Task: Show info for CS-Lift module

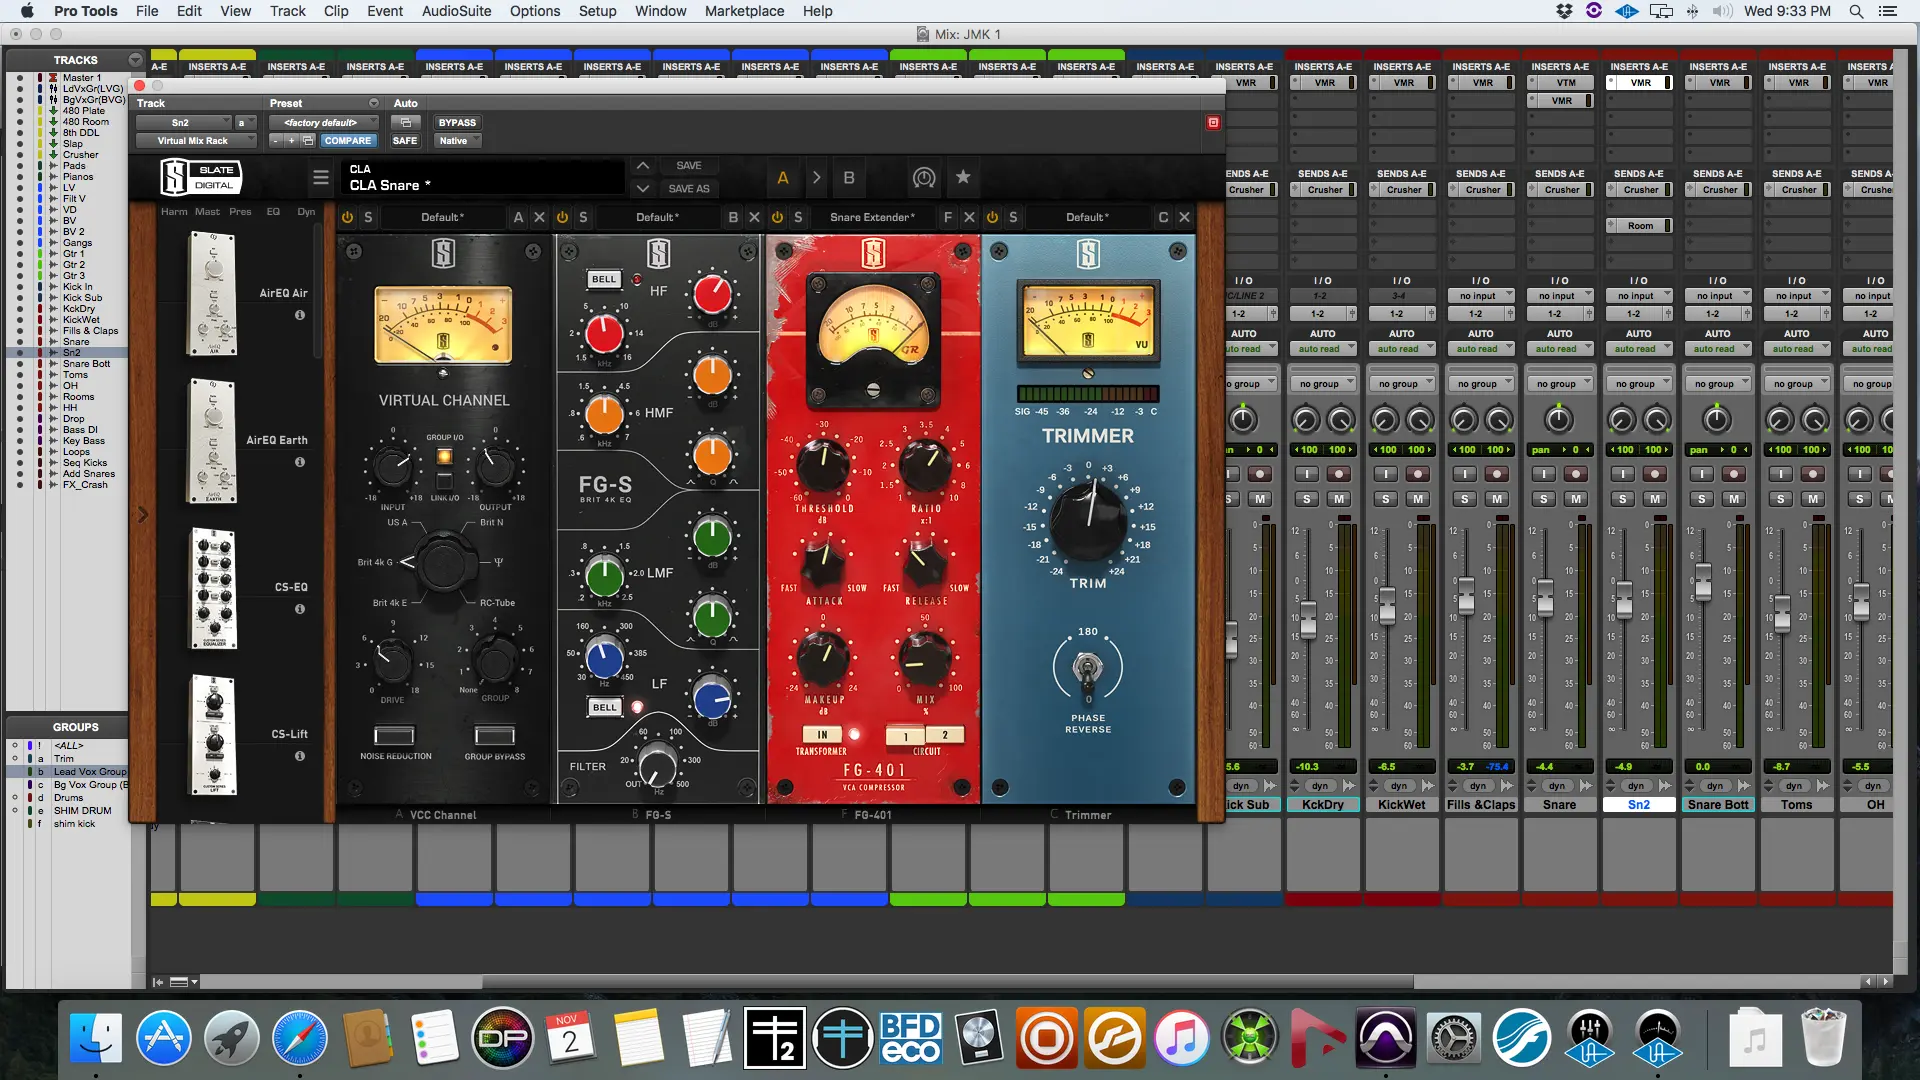Action: pyautogui.click(x=299, y=756)
